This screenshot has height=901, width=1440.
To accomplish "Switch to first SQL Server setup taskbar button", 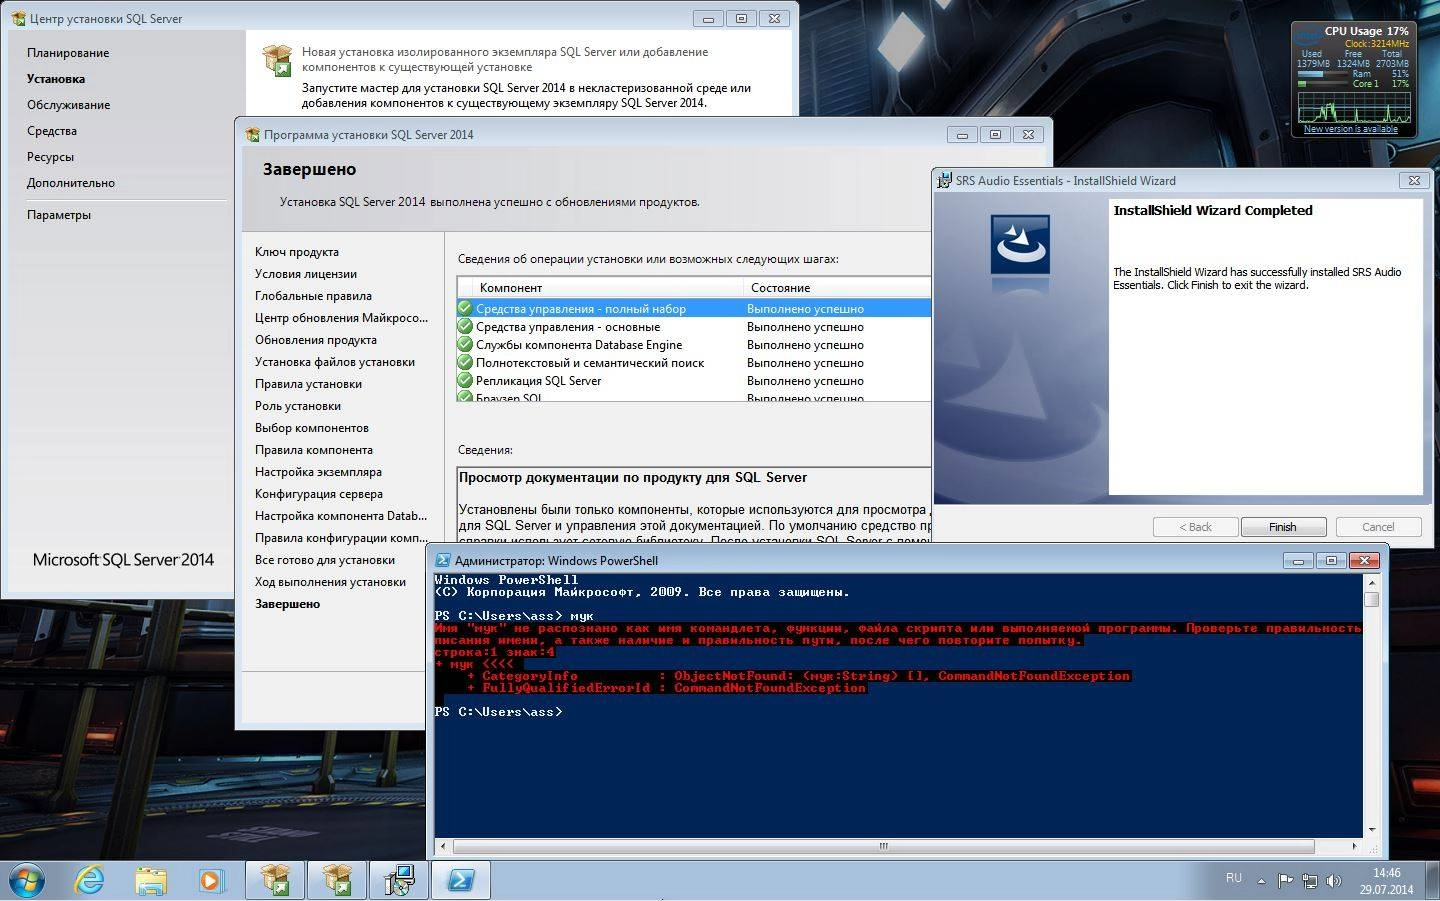I will [275, 880].
